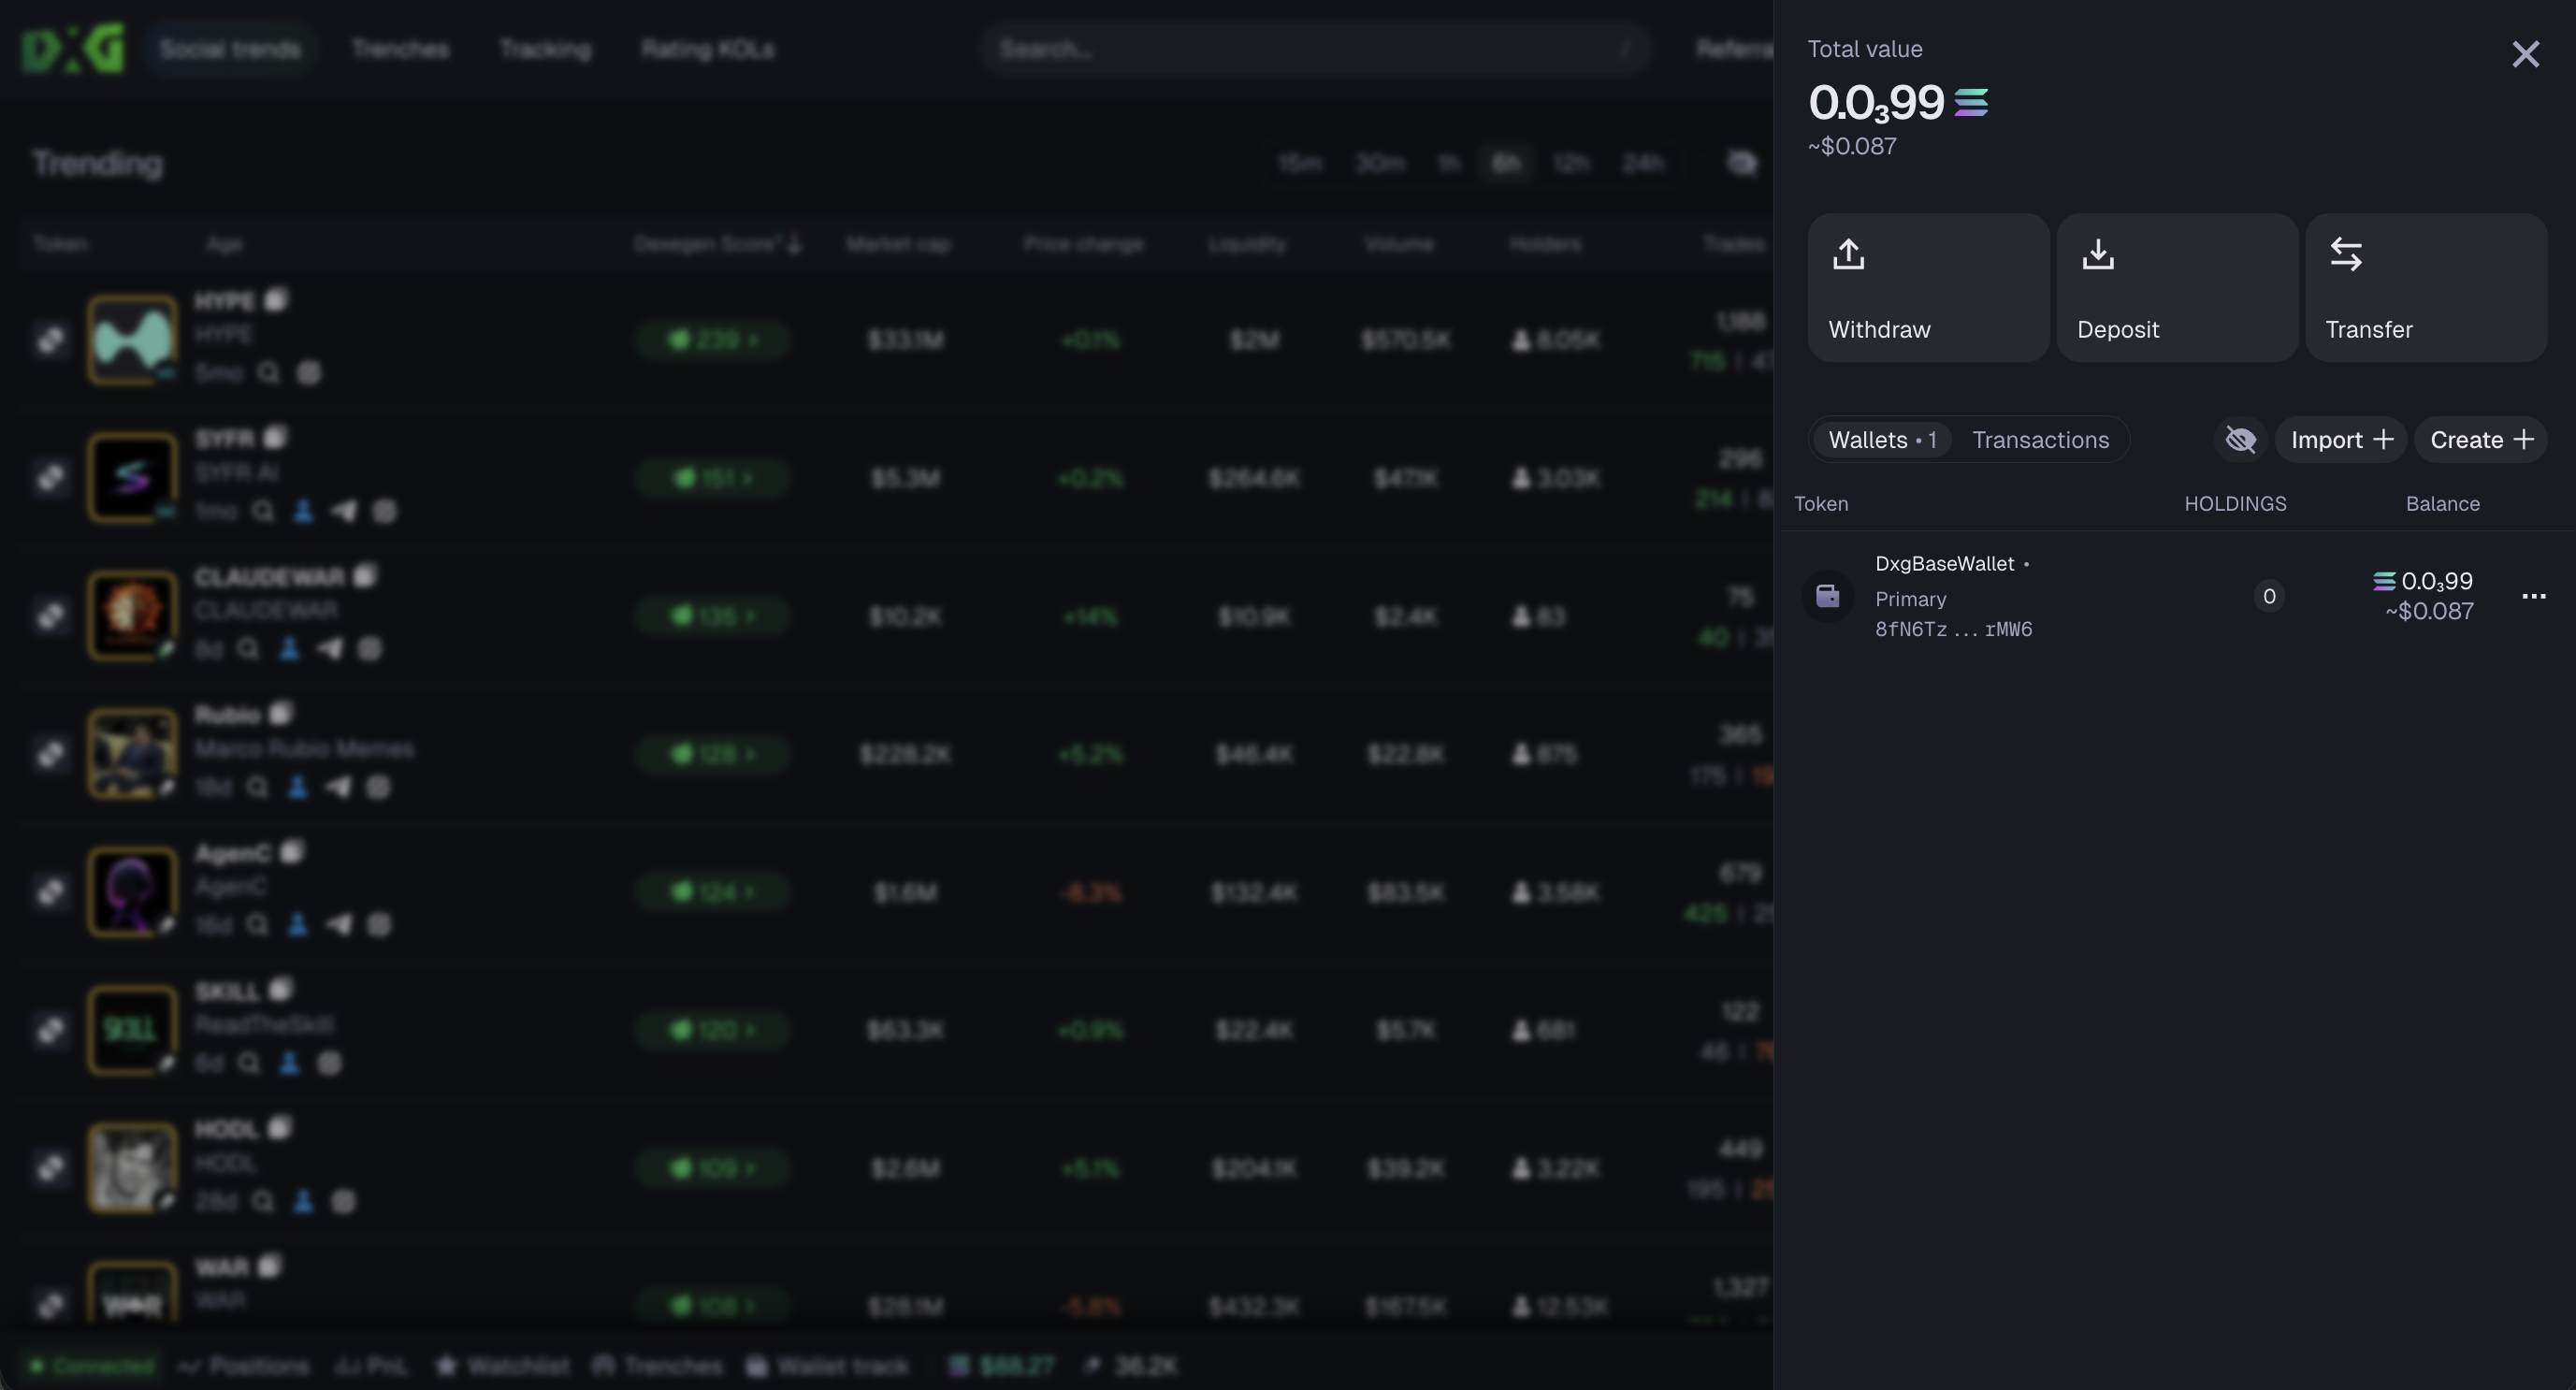Click the DXG logo in header
The image size is (2576, 1390).
pyautogui.click(x=73, y=48)
